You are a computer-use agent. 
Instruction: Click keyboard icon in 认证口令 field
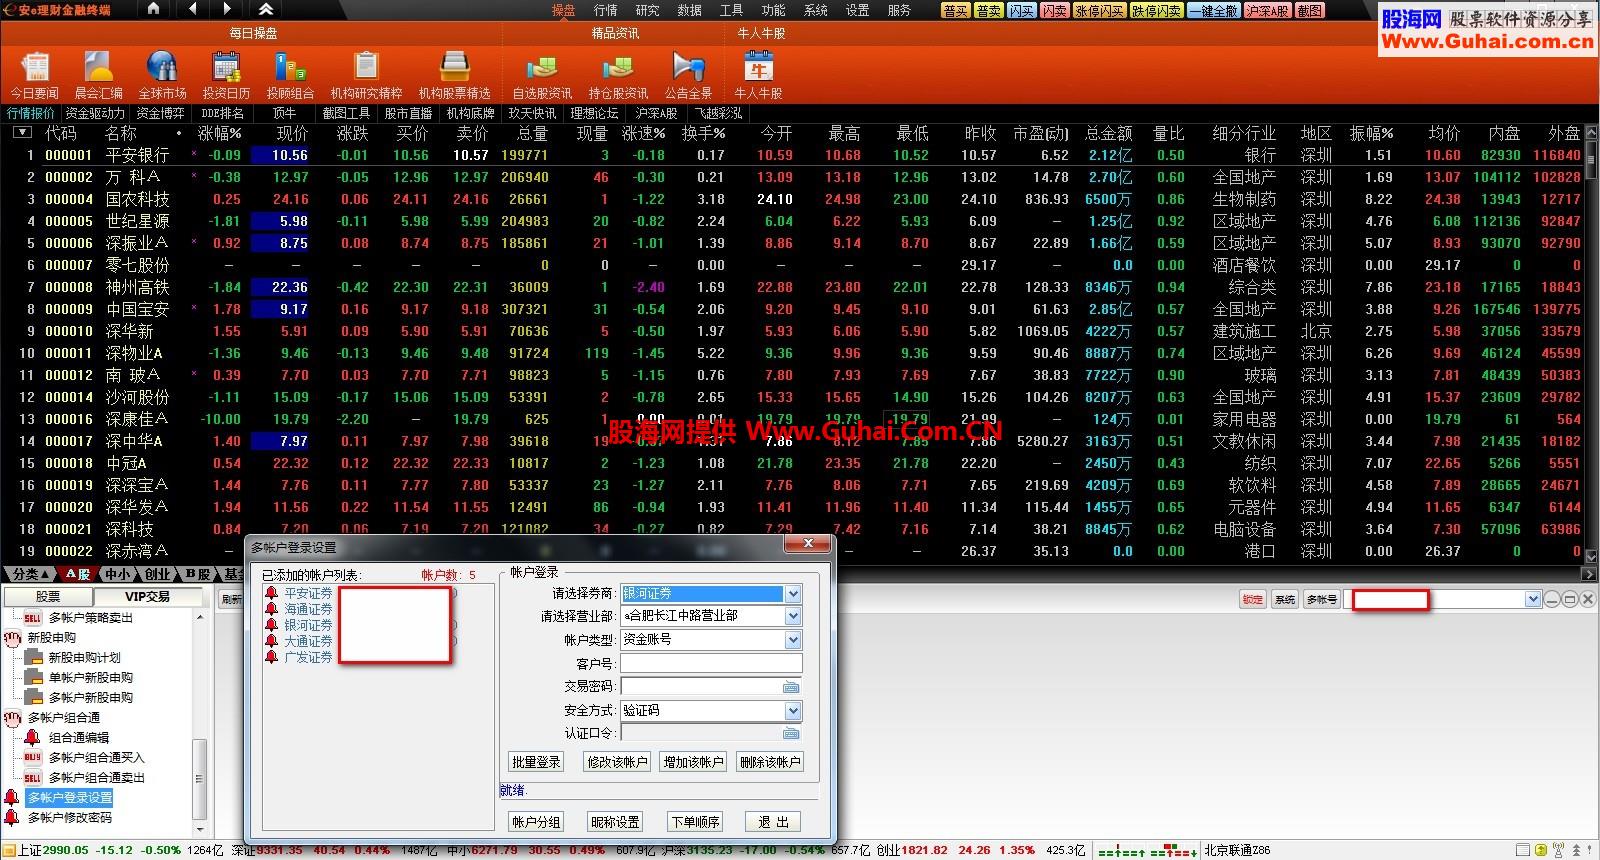(x=791, y=733)
